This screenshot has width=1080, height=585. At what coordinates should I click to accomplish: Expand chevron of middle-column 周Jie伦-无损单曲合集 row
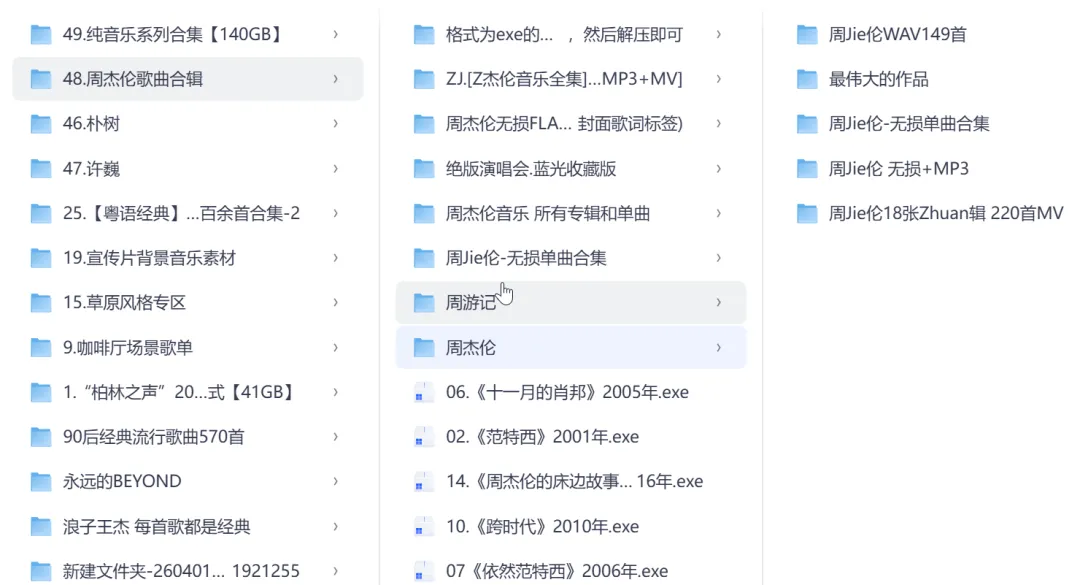tap(718, 258)
